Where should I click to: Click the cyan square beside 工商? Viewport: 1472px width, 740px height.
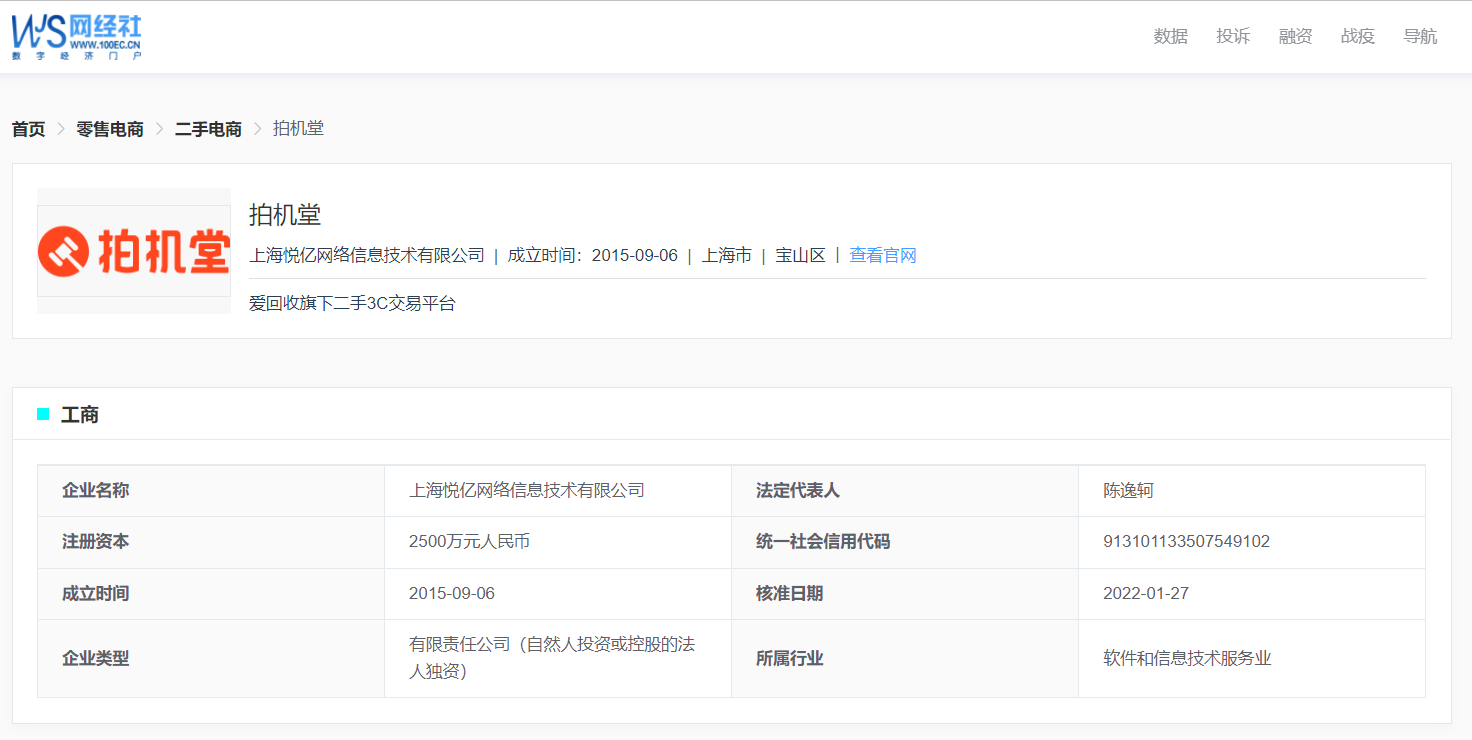pos(43,414)
